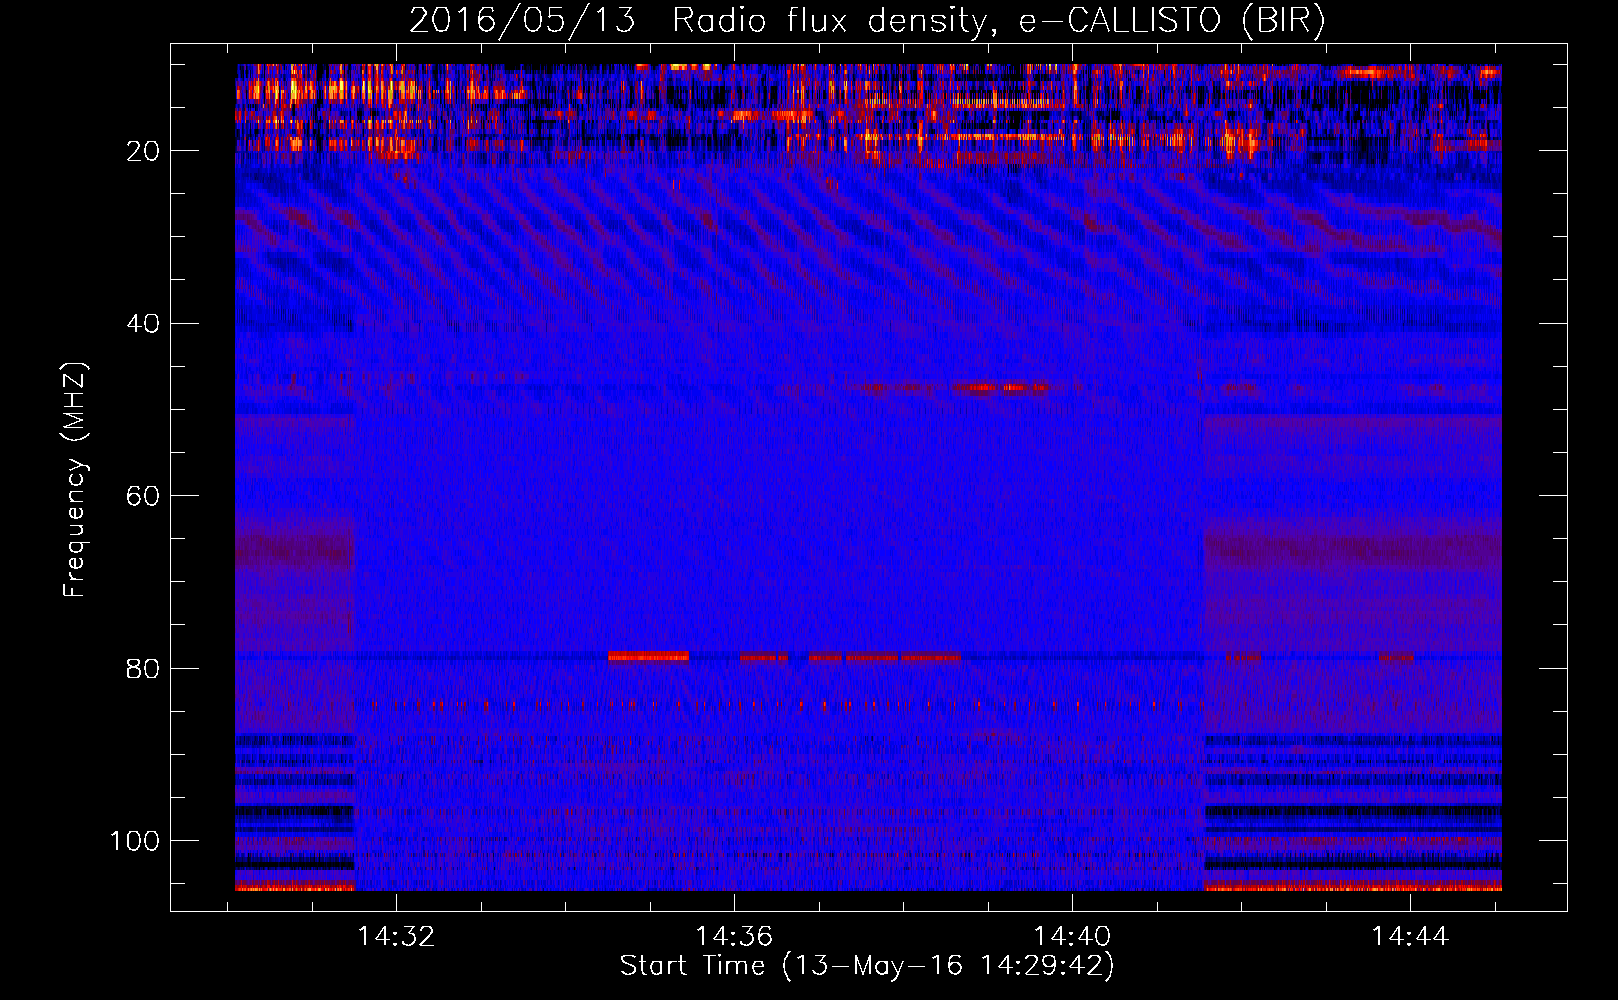Click the 80 frequency tick label

(x=144, y=668)
